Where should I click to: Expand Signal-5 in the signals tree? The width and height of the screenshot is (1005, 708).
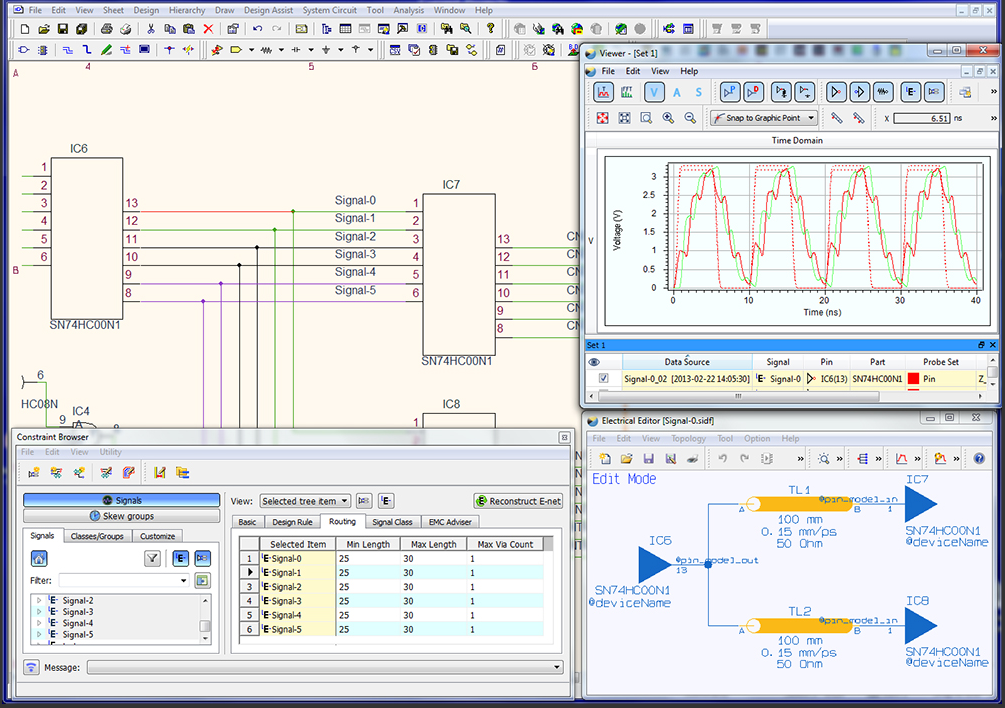[x=39, y=634]
